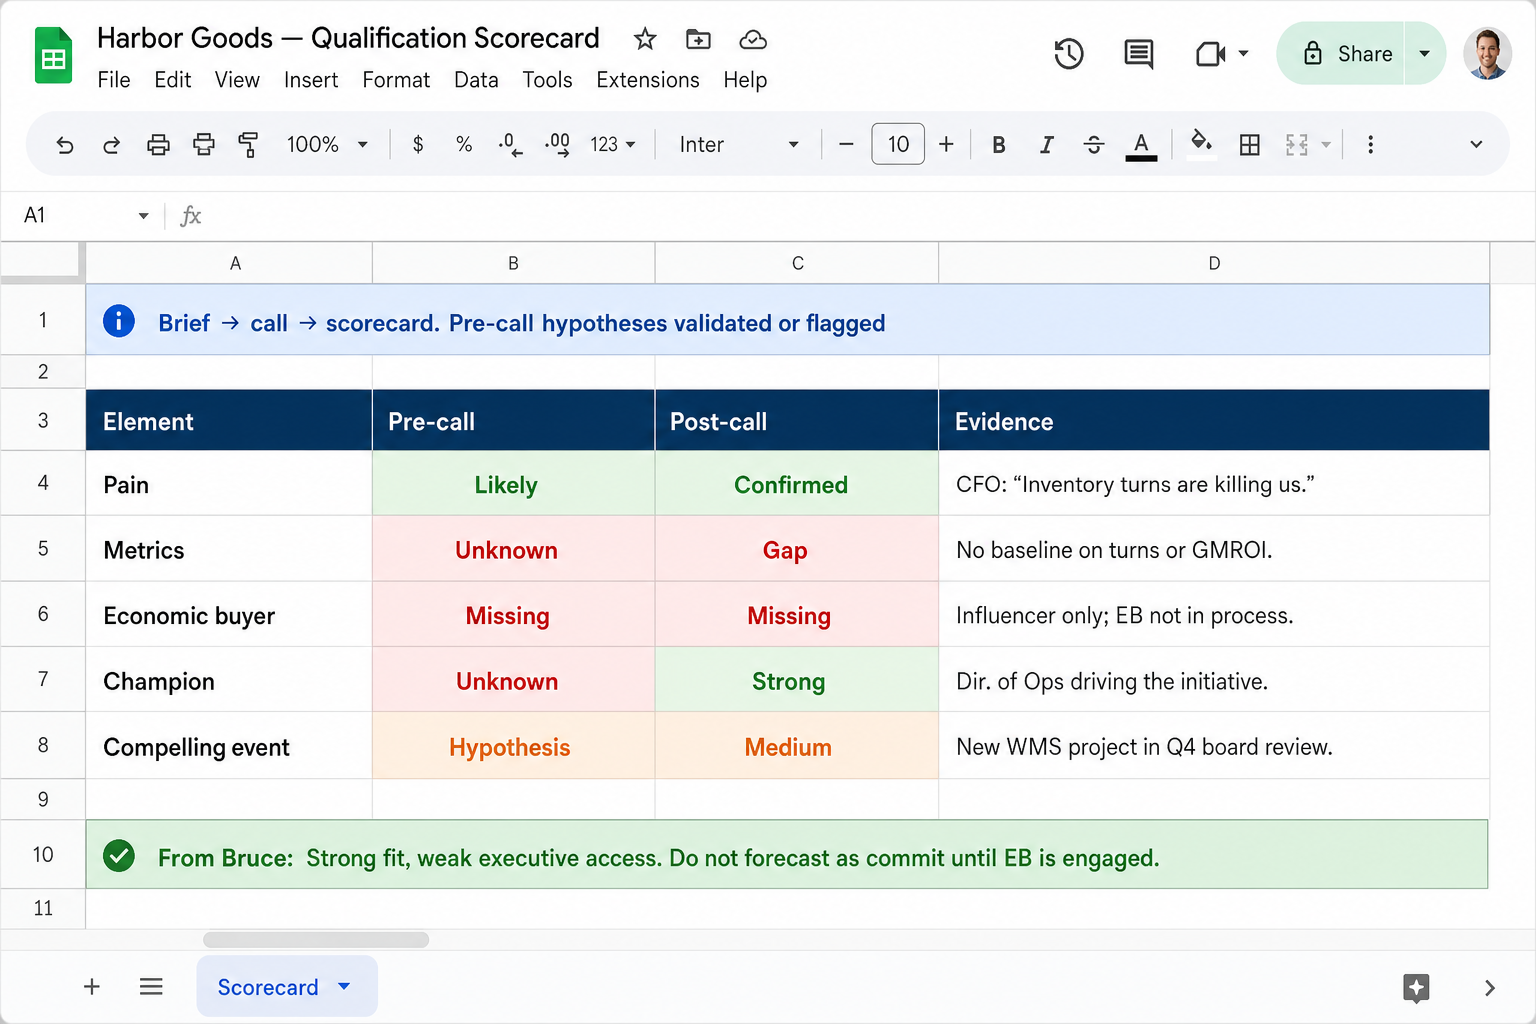
Task: Open the text color picker
Action: pos(1141,146)
